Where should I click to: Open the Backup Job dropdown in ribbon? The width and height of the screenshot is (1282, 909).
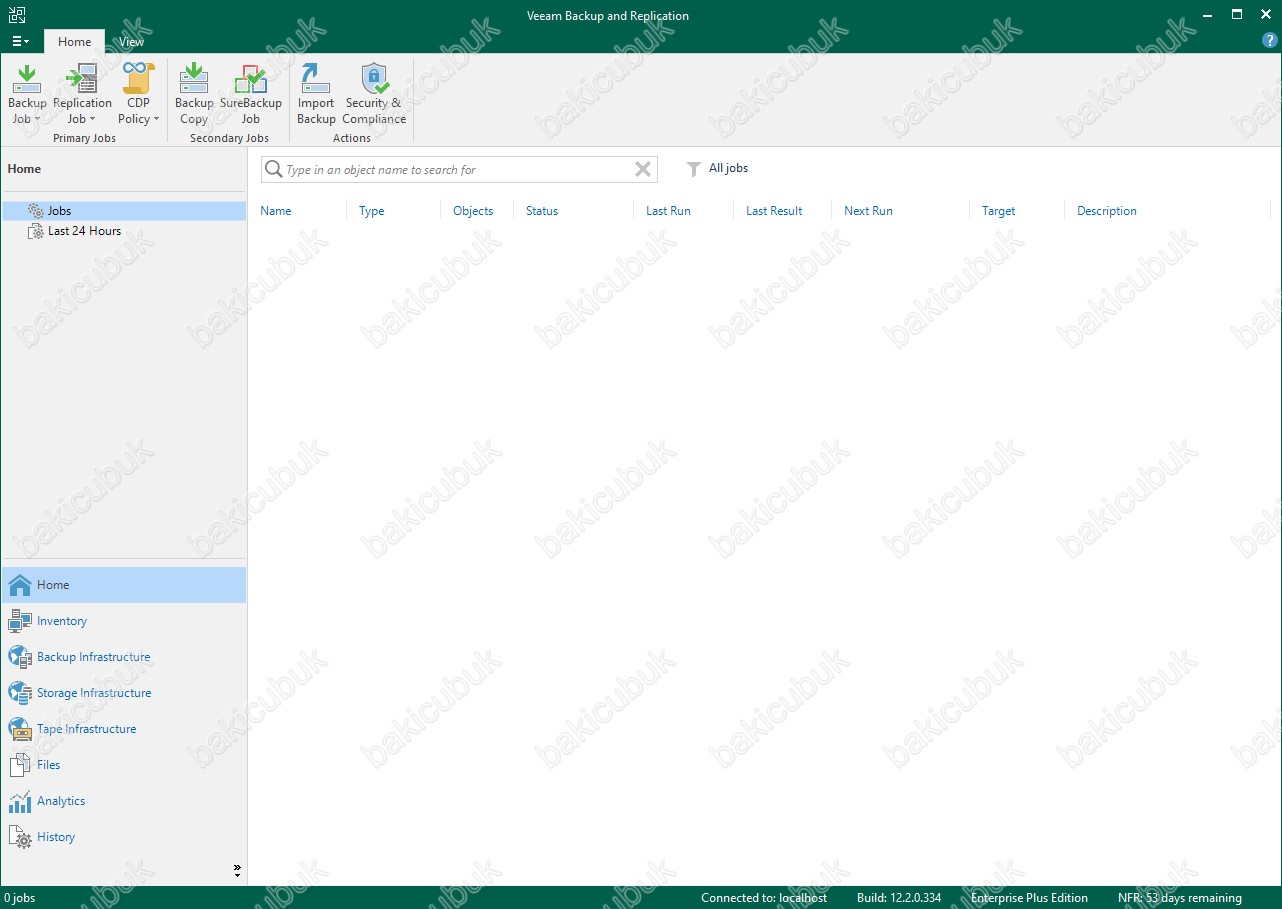(x=27, y=94)
